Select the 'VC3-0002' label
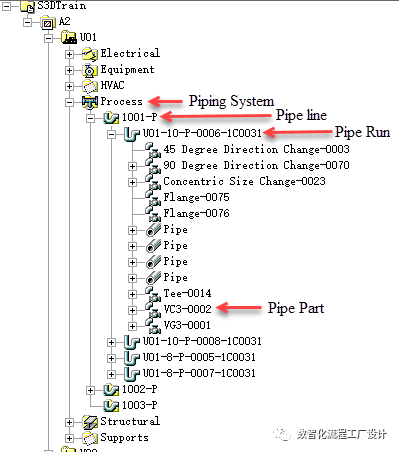 pyautogui.click(x=187, y=309)
